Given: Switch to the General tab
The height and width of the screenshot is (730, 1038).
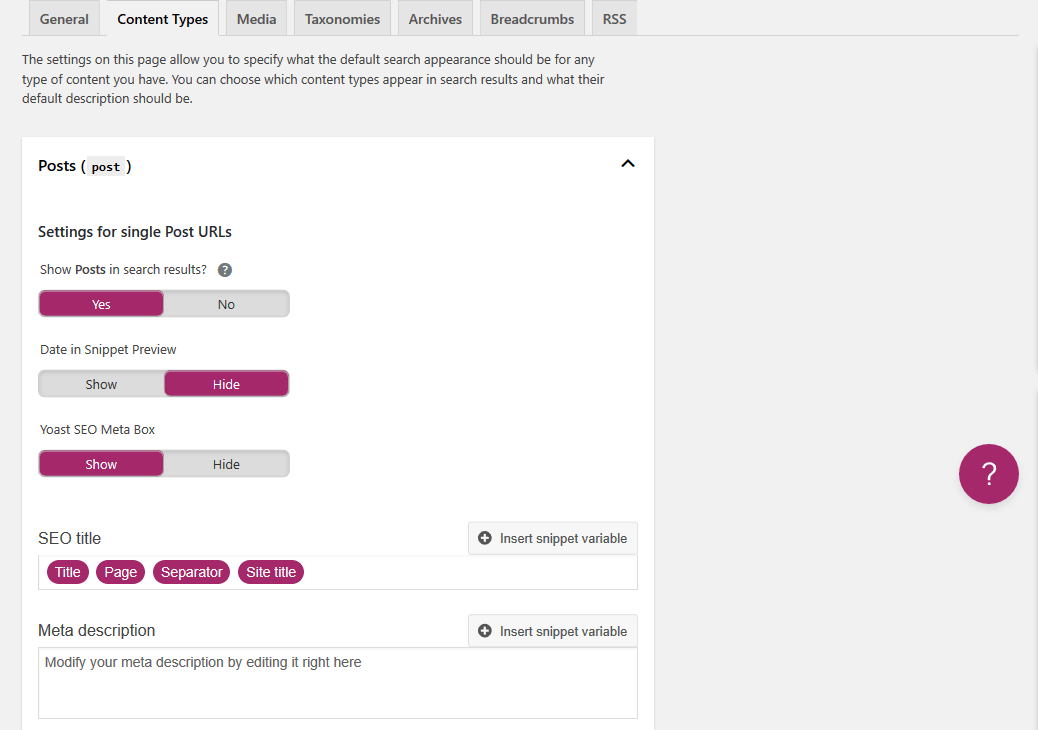Looking at the screenshot, I should [64, 19].
